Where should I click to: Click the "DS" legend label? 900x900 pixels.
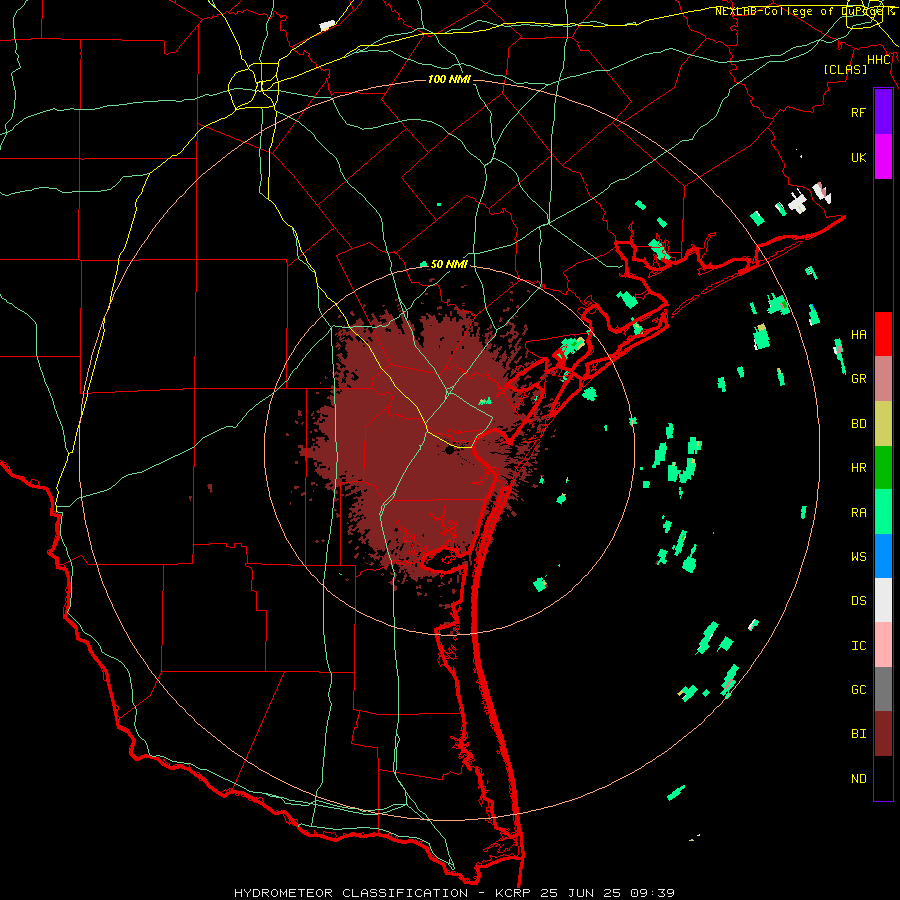click(859, 601)
